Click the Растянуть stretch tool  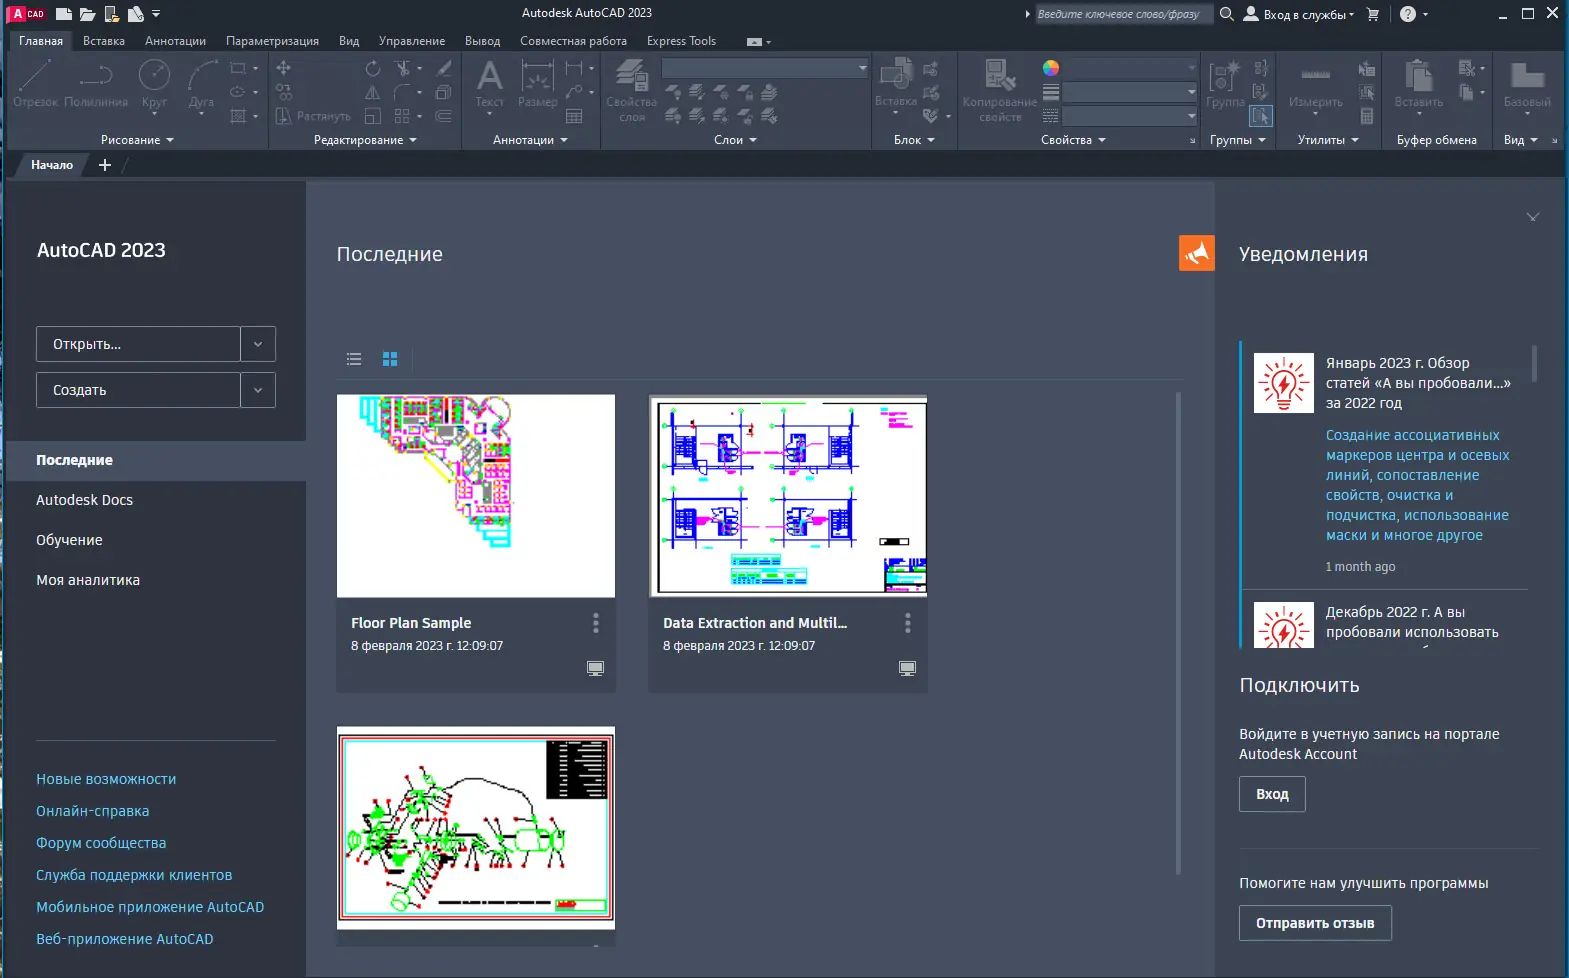click(313, 116)
